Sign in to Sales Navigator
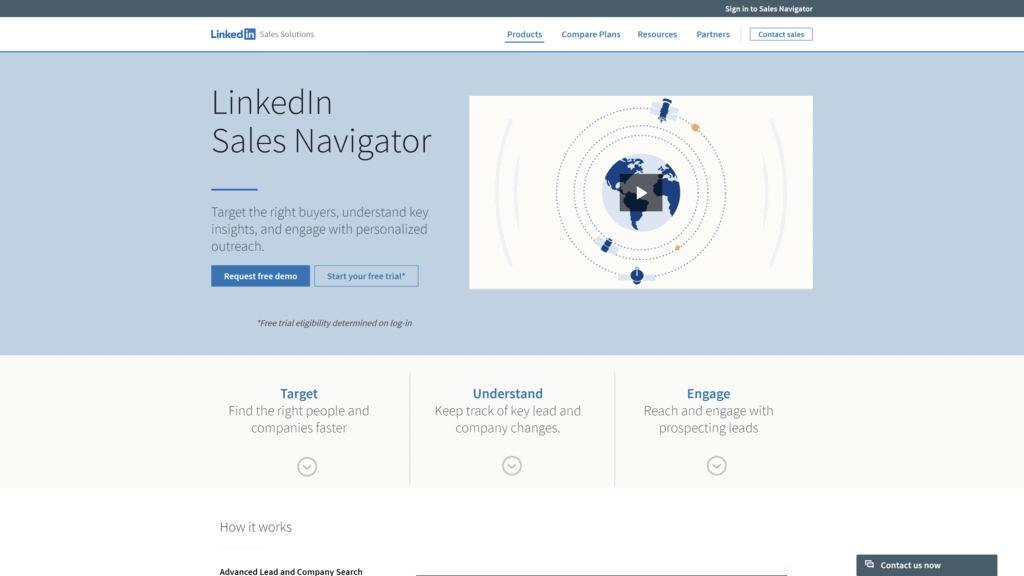This screenshot has height=576, width=1024. tap(769, 8)
